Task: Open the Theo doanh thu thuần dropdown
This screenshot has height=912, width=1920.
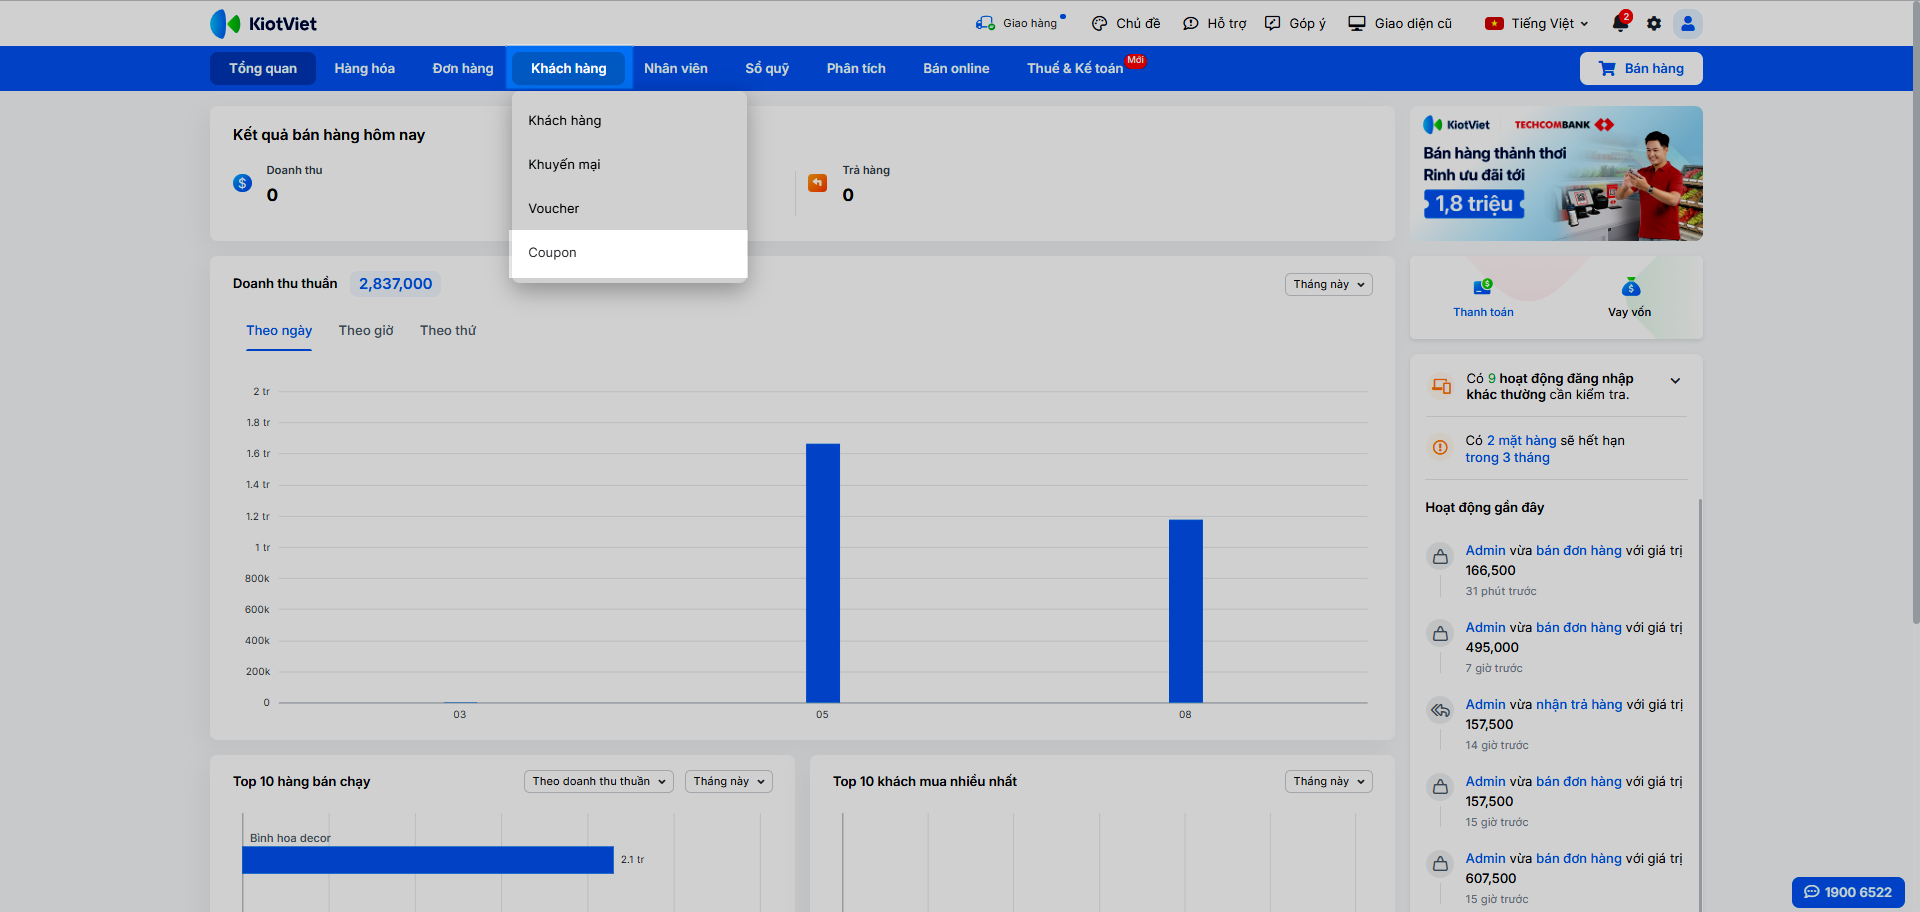Action: tap(599, 782)
